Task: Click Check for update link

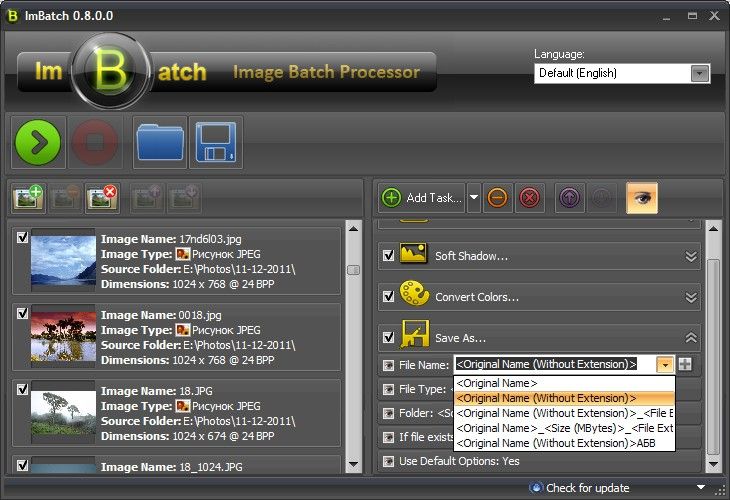Action: coord(586,488)
